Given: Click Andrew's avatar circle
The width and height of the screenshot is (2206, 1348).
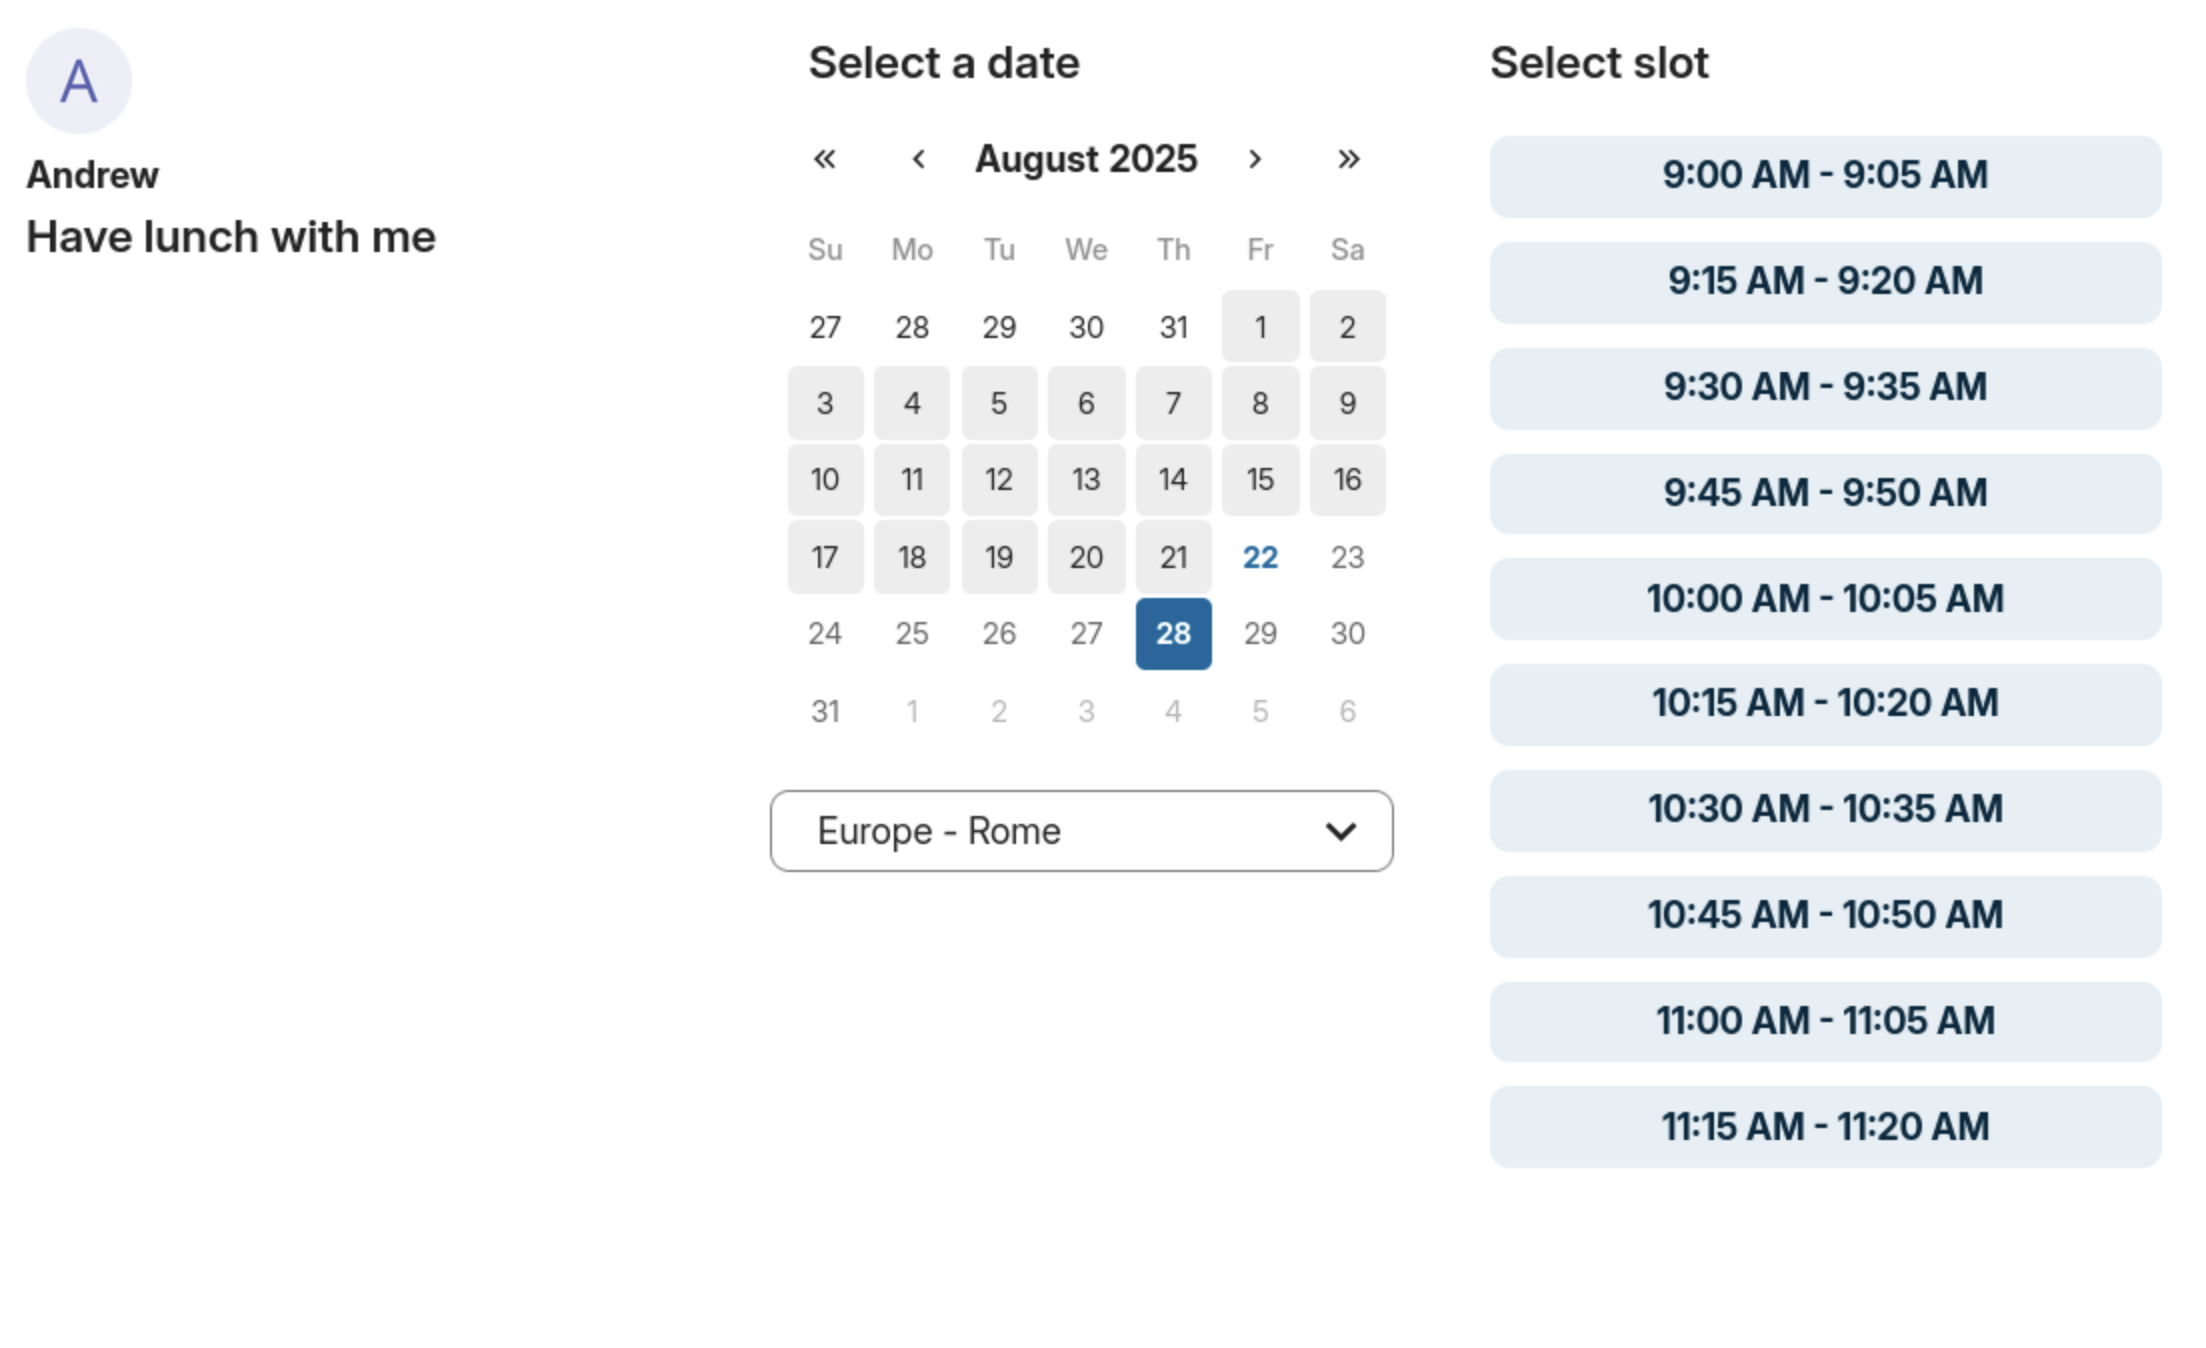Looking at the screenshot, I should coord(78,81).
